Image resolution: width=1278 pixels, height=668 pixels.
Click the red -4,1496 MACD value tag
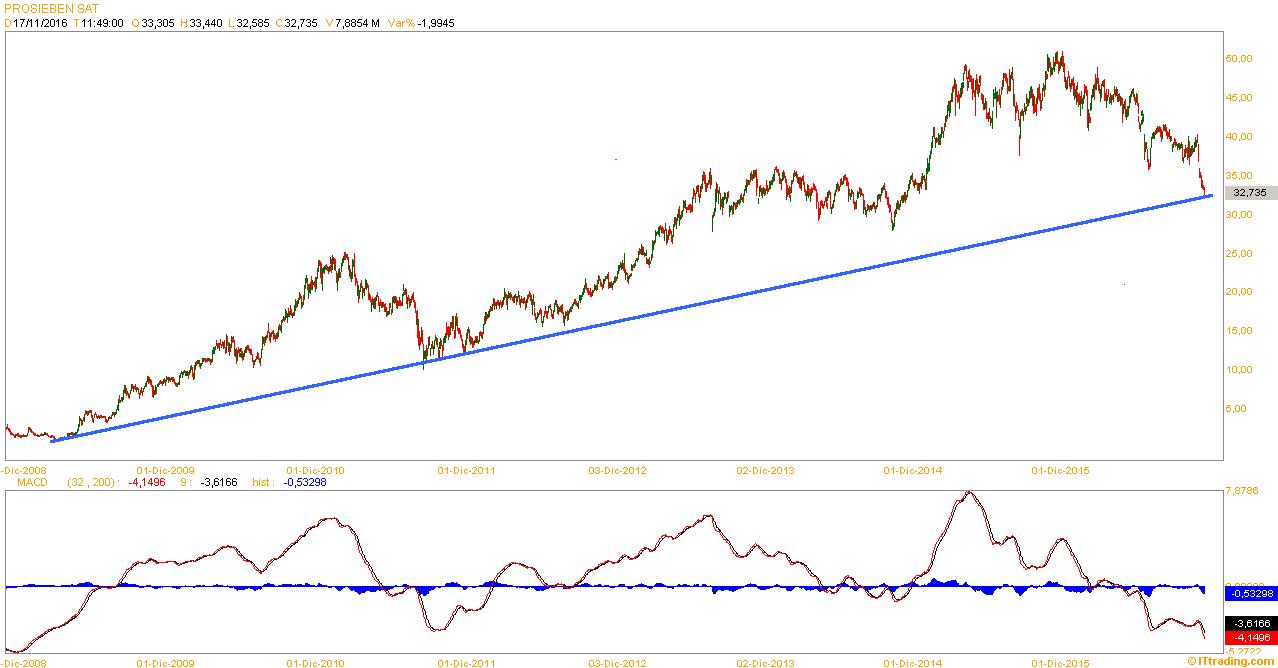pyautogui.click(x=1250, y=637)
